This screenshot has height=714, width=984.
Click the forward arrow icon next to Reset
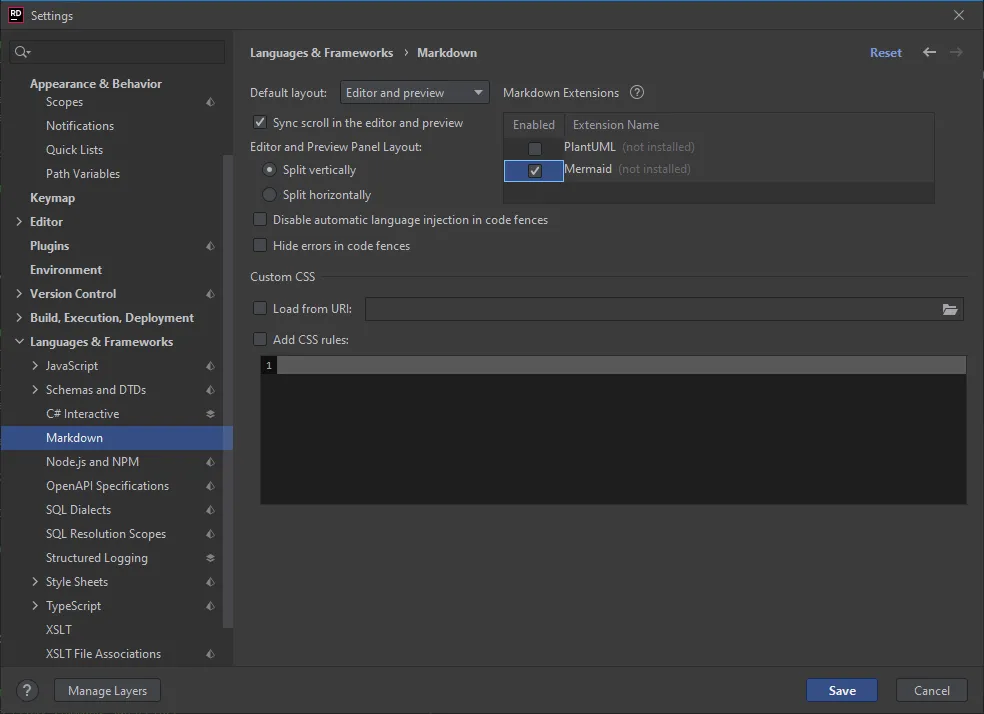point(956,52)
